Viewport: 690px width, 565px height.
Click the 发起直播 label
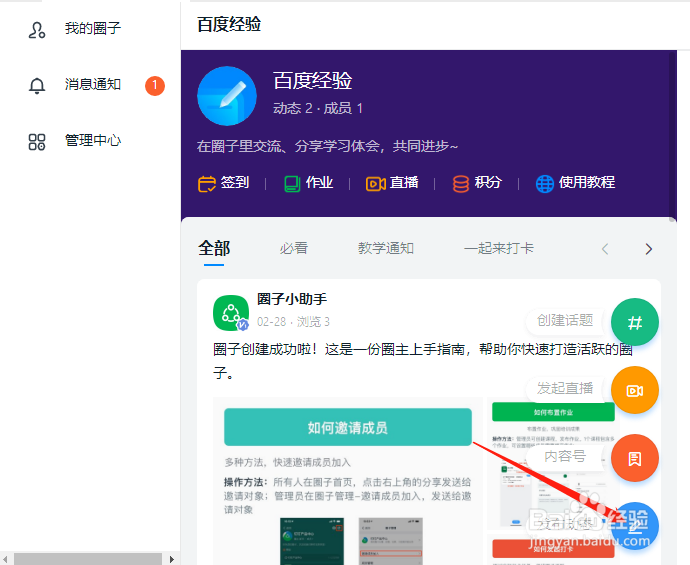click(x=565, y=389)
